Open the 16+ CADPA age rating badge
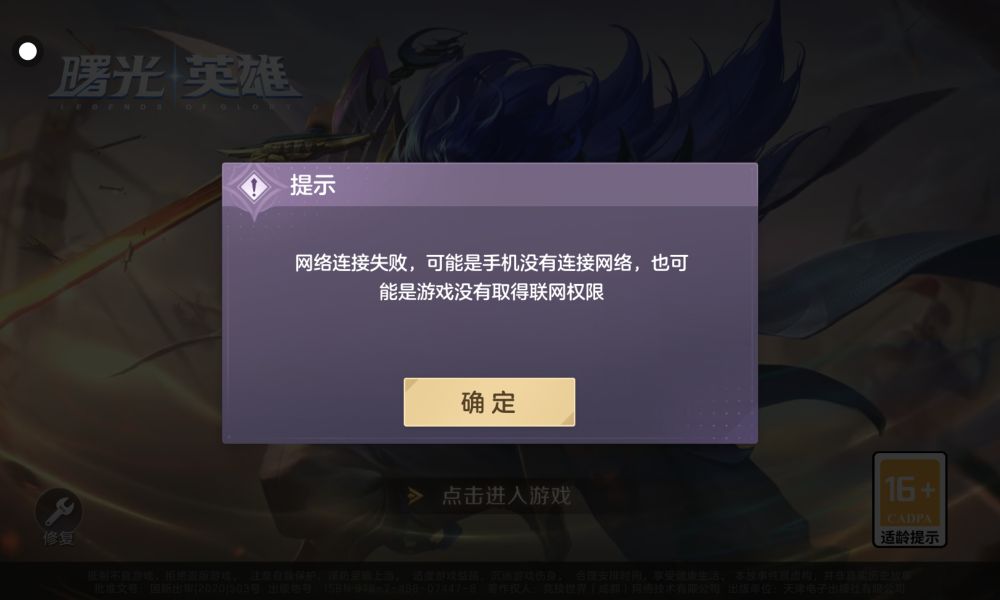The width and height of the screenshot is (1000, 600). [x=909, y=499]
